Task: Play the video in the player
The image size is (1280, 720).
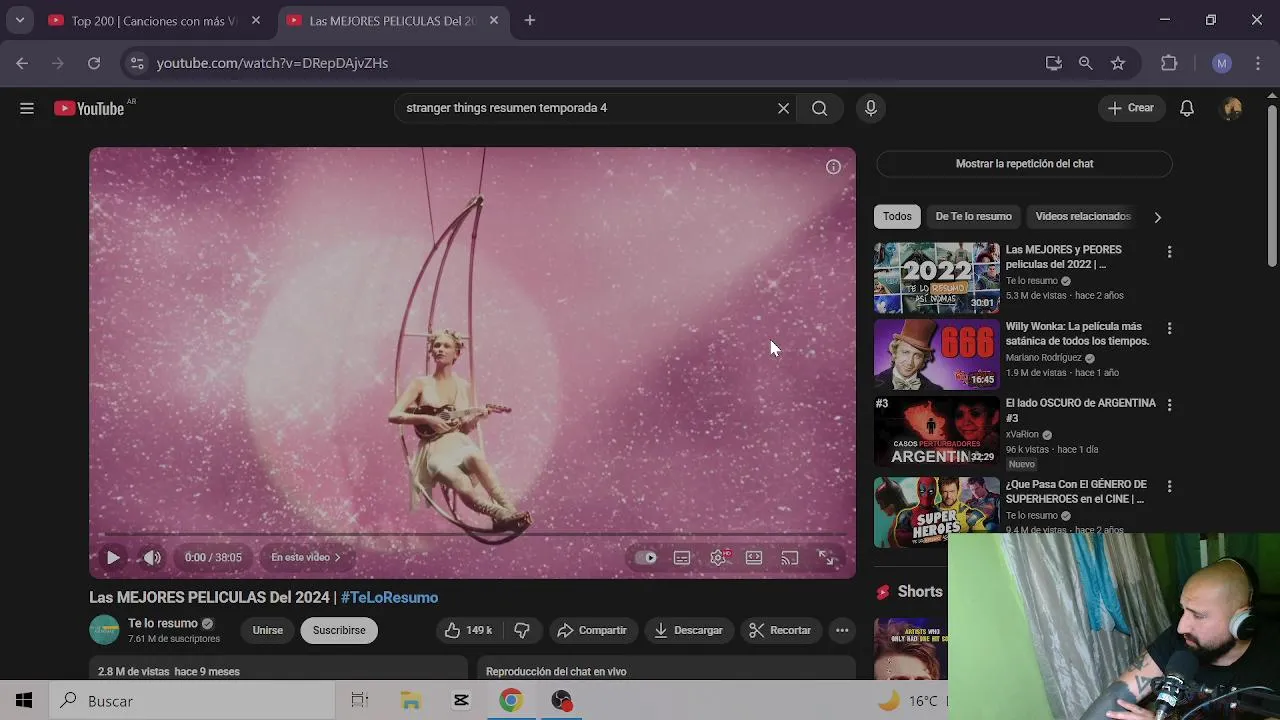Action: [113, 558]
